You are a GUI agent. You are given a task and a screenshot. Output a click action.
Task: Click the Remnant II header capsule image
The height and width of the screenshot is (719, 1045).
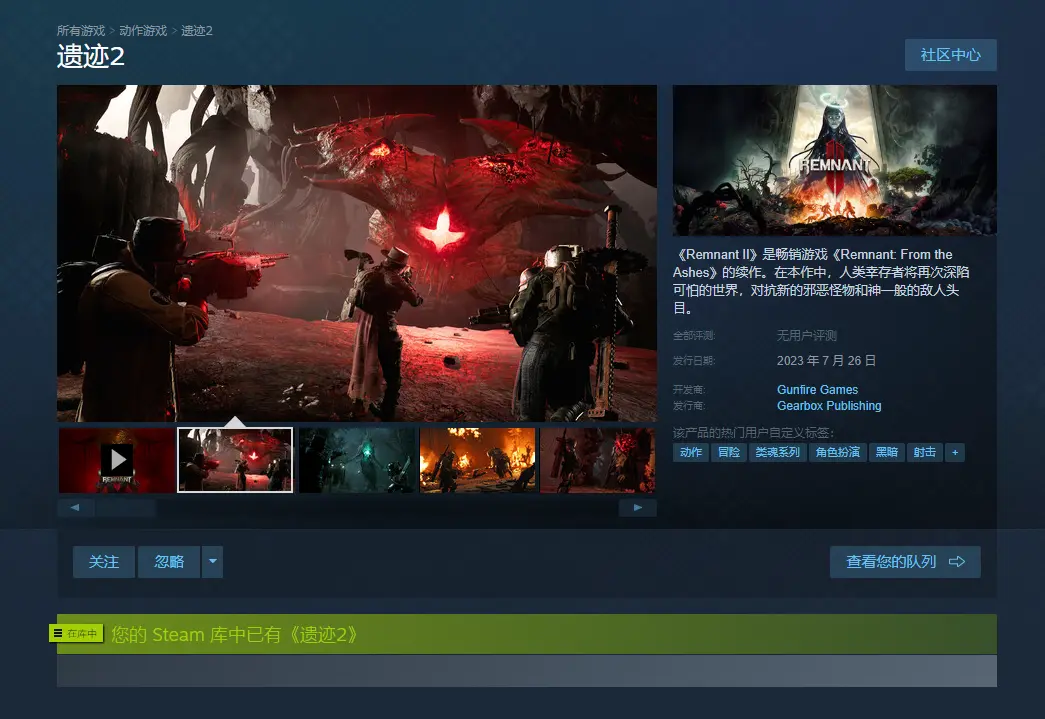coord(834,160)
